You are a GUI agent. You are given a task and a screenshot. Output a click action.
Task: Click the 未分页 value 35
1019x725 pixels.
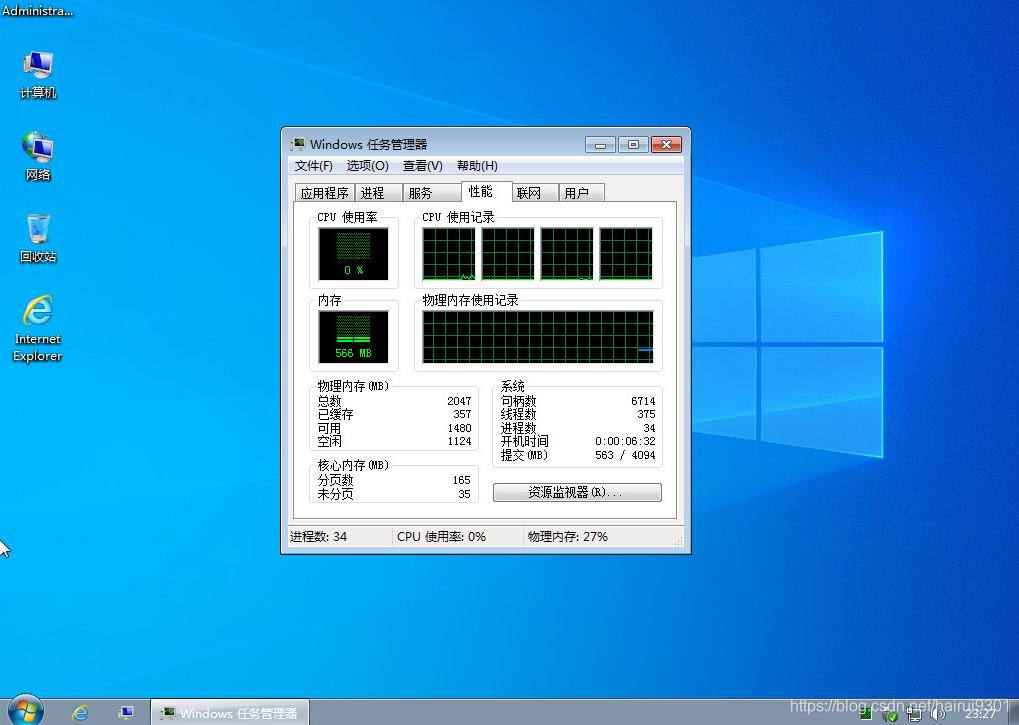click(x=464, y=494)
